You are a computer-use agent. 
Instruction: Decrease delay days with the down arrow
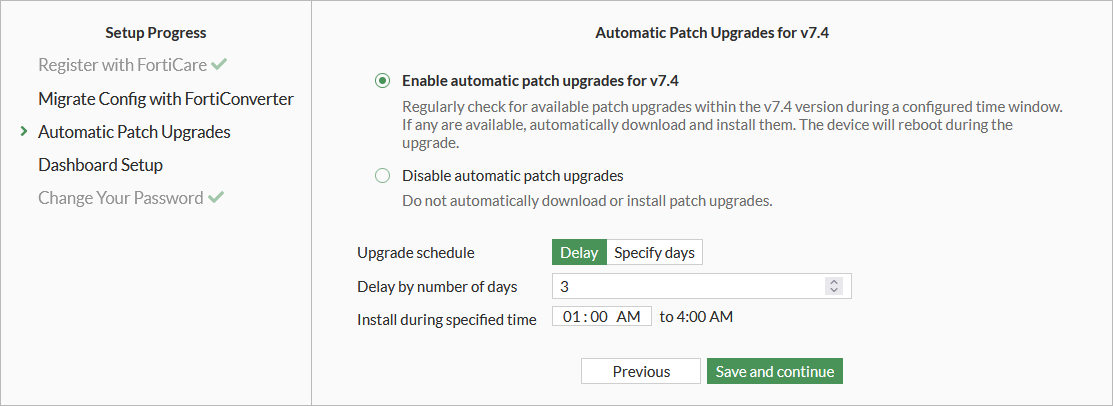click(x=834, y=291)
